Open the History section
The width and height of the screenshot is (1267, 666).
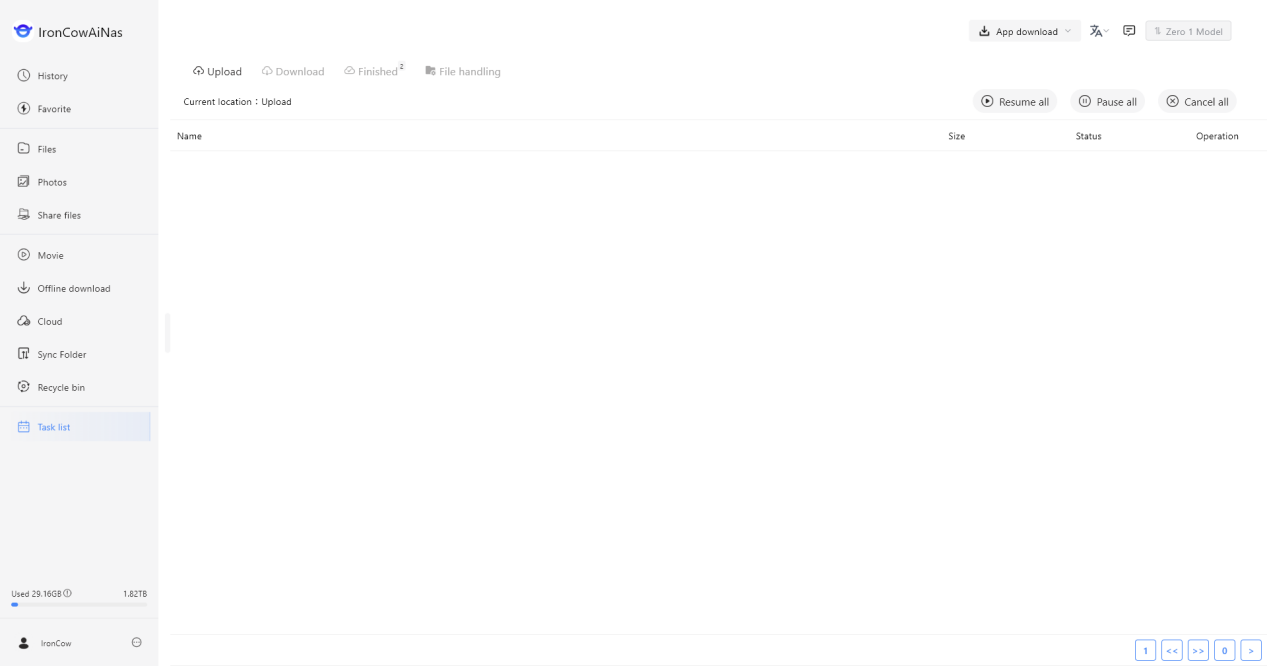[52, 75]
